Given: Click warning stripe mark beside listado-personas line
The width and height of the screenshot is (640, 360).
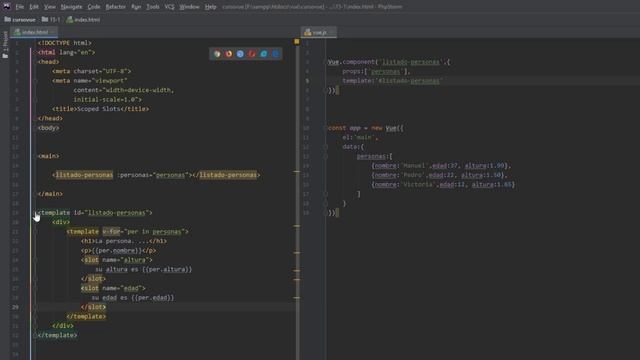Looking at the screenshot, I should [x=297, y=171].
